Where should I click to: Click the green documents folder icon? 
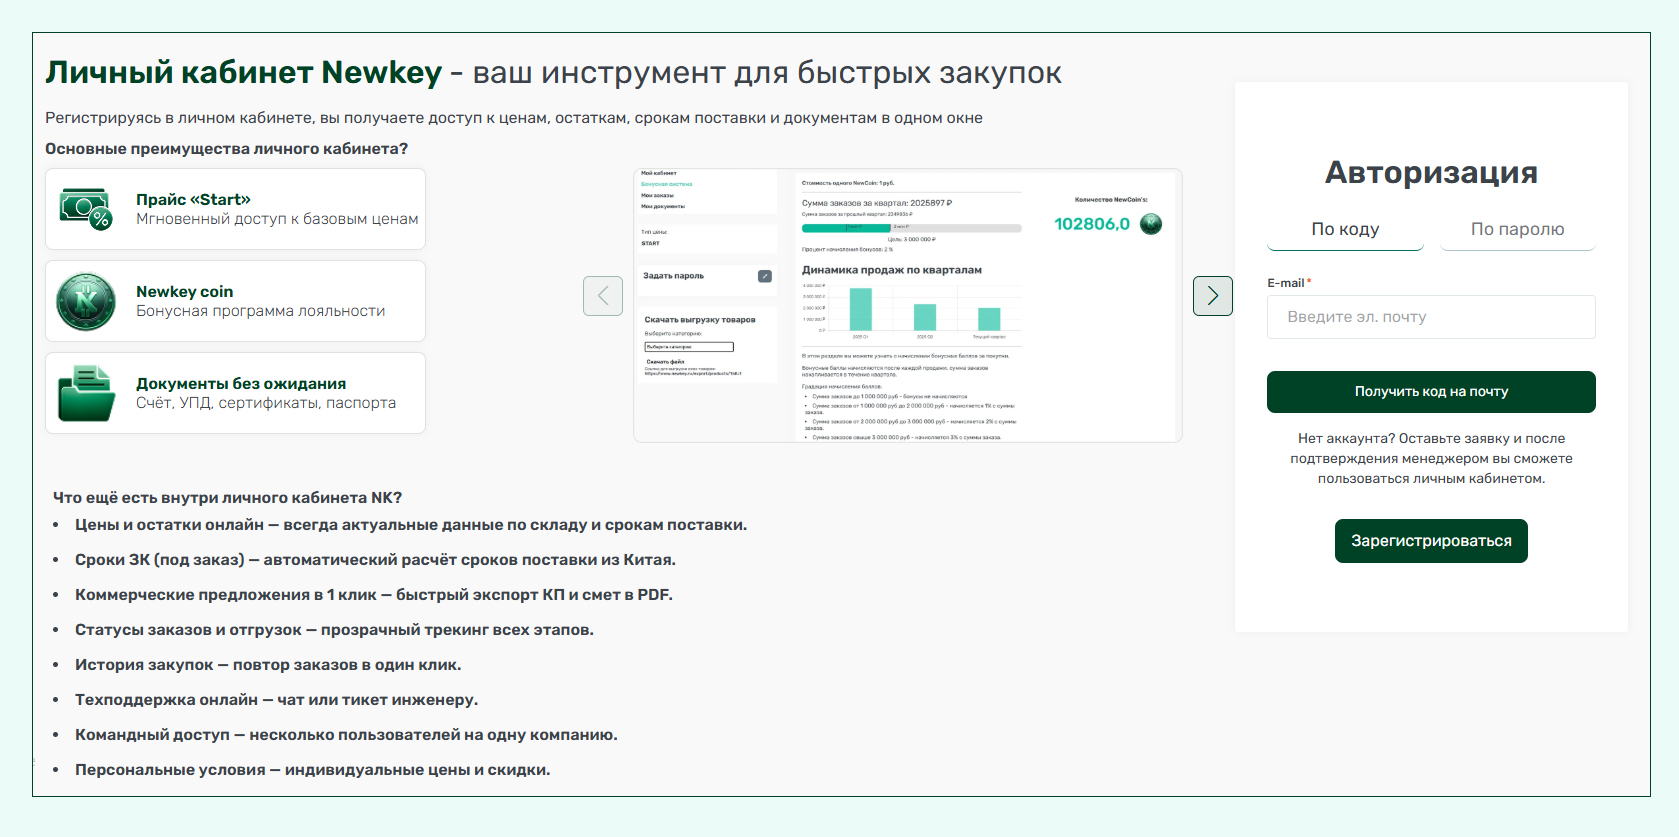(x=86, y=393)
